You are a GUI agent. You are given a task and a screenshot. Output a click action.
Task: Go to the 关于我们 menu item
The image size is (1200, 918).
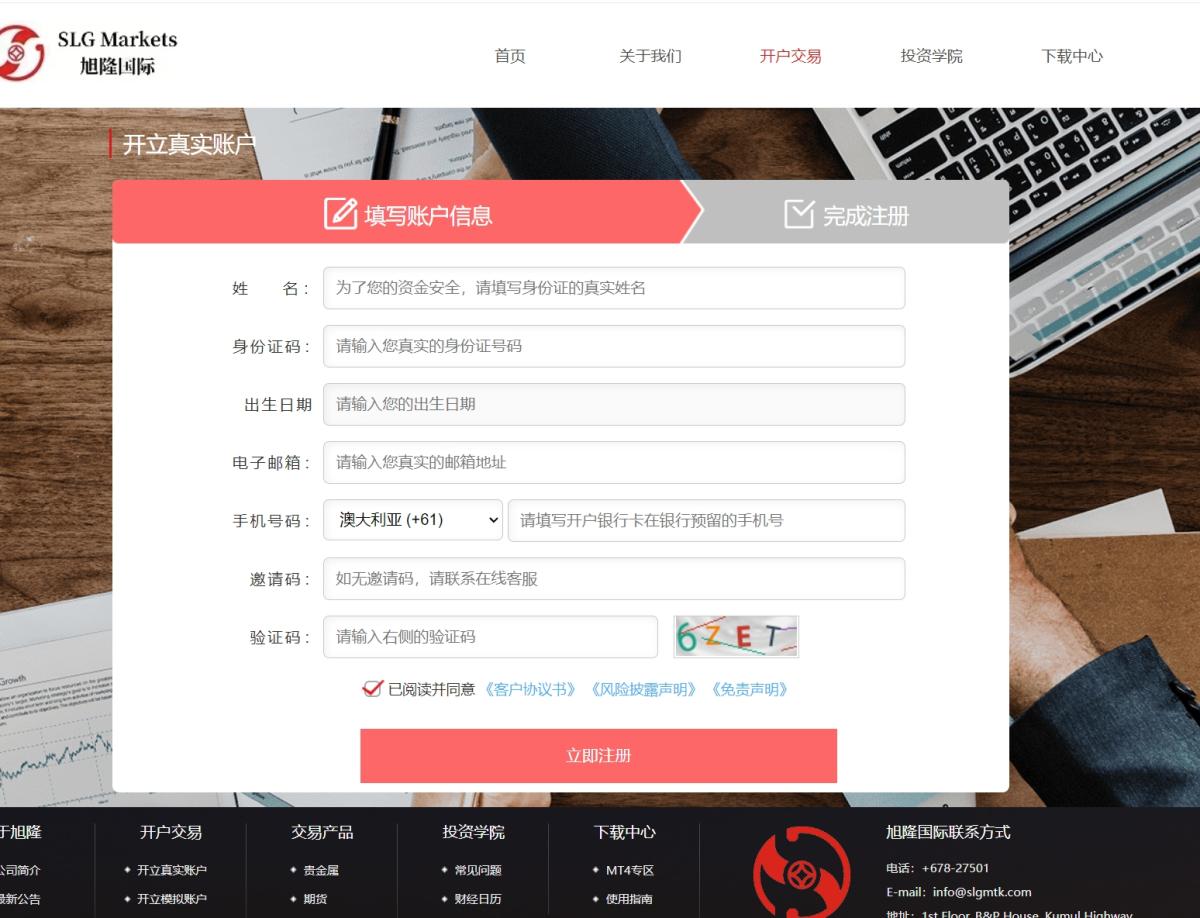click(x=650, y=56)
